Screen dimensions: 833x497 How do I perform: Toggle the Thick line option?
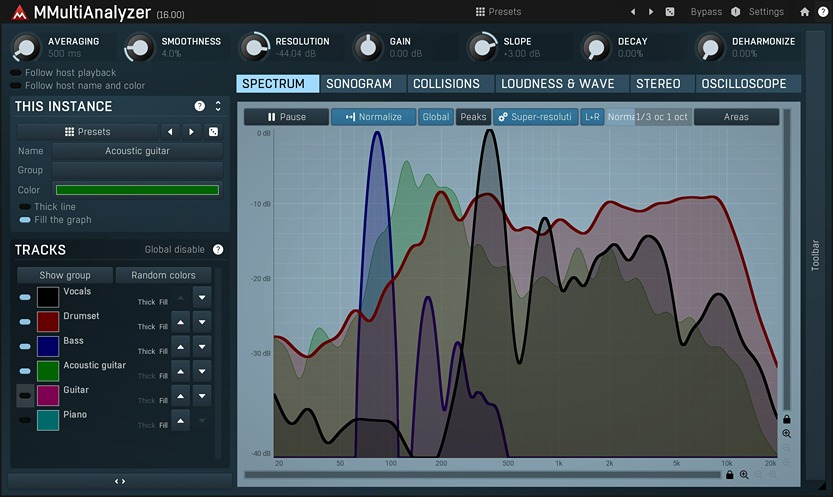point(25,207)
